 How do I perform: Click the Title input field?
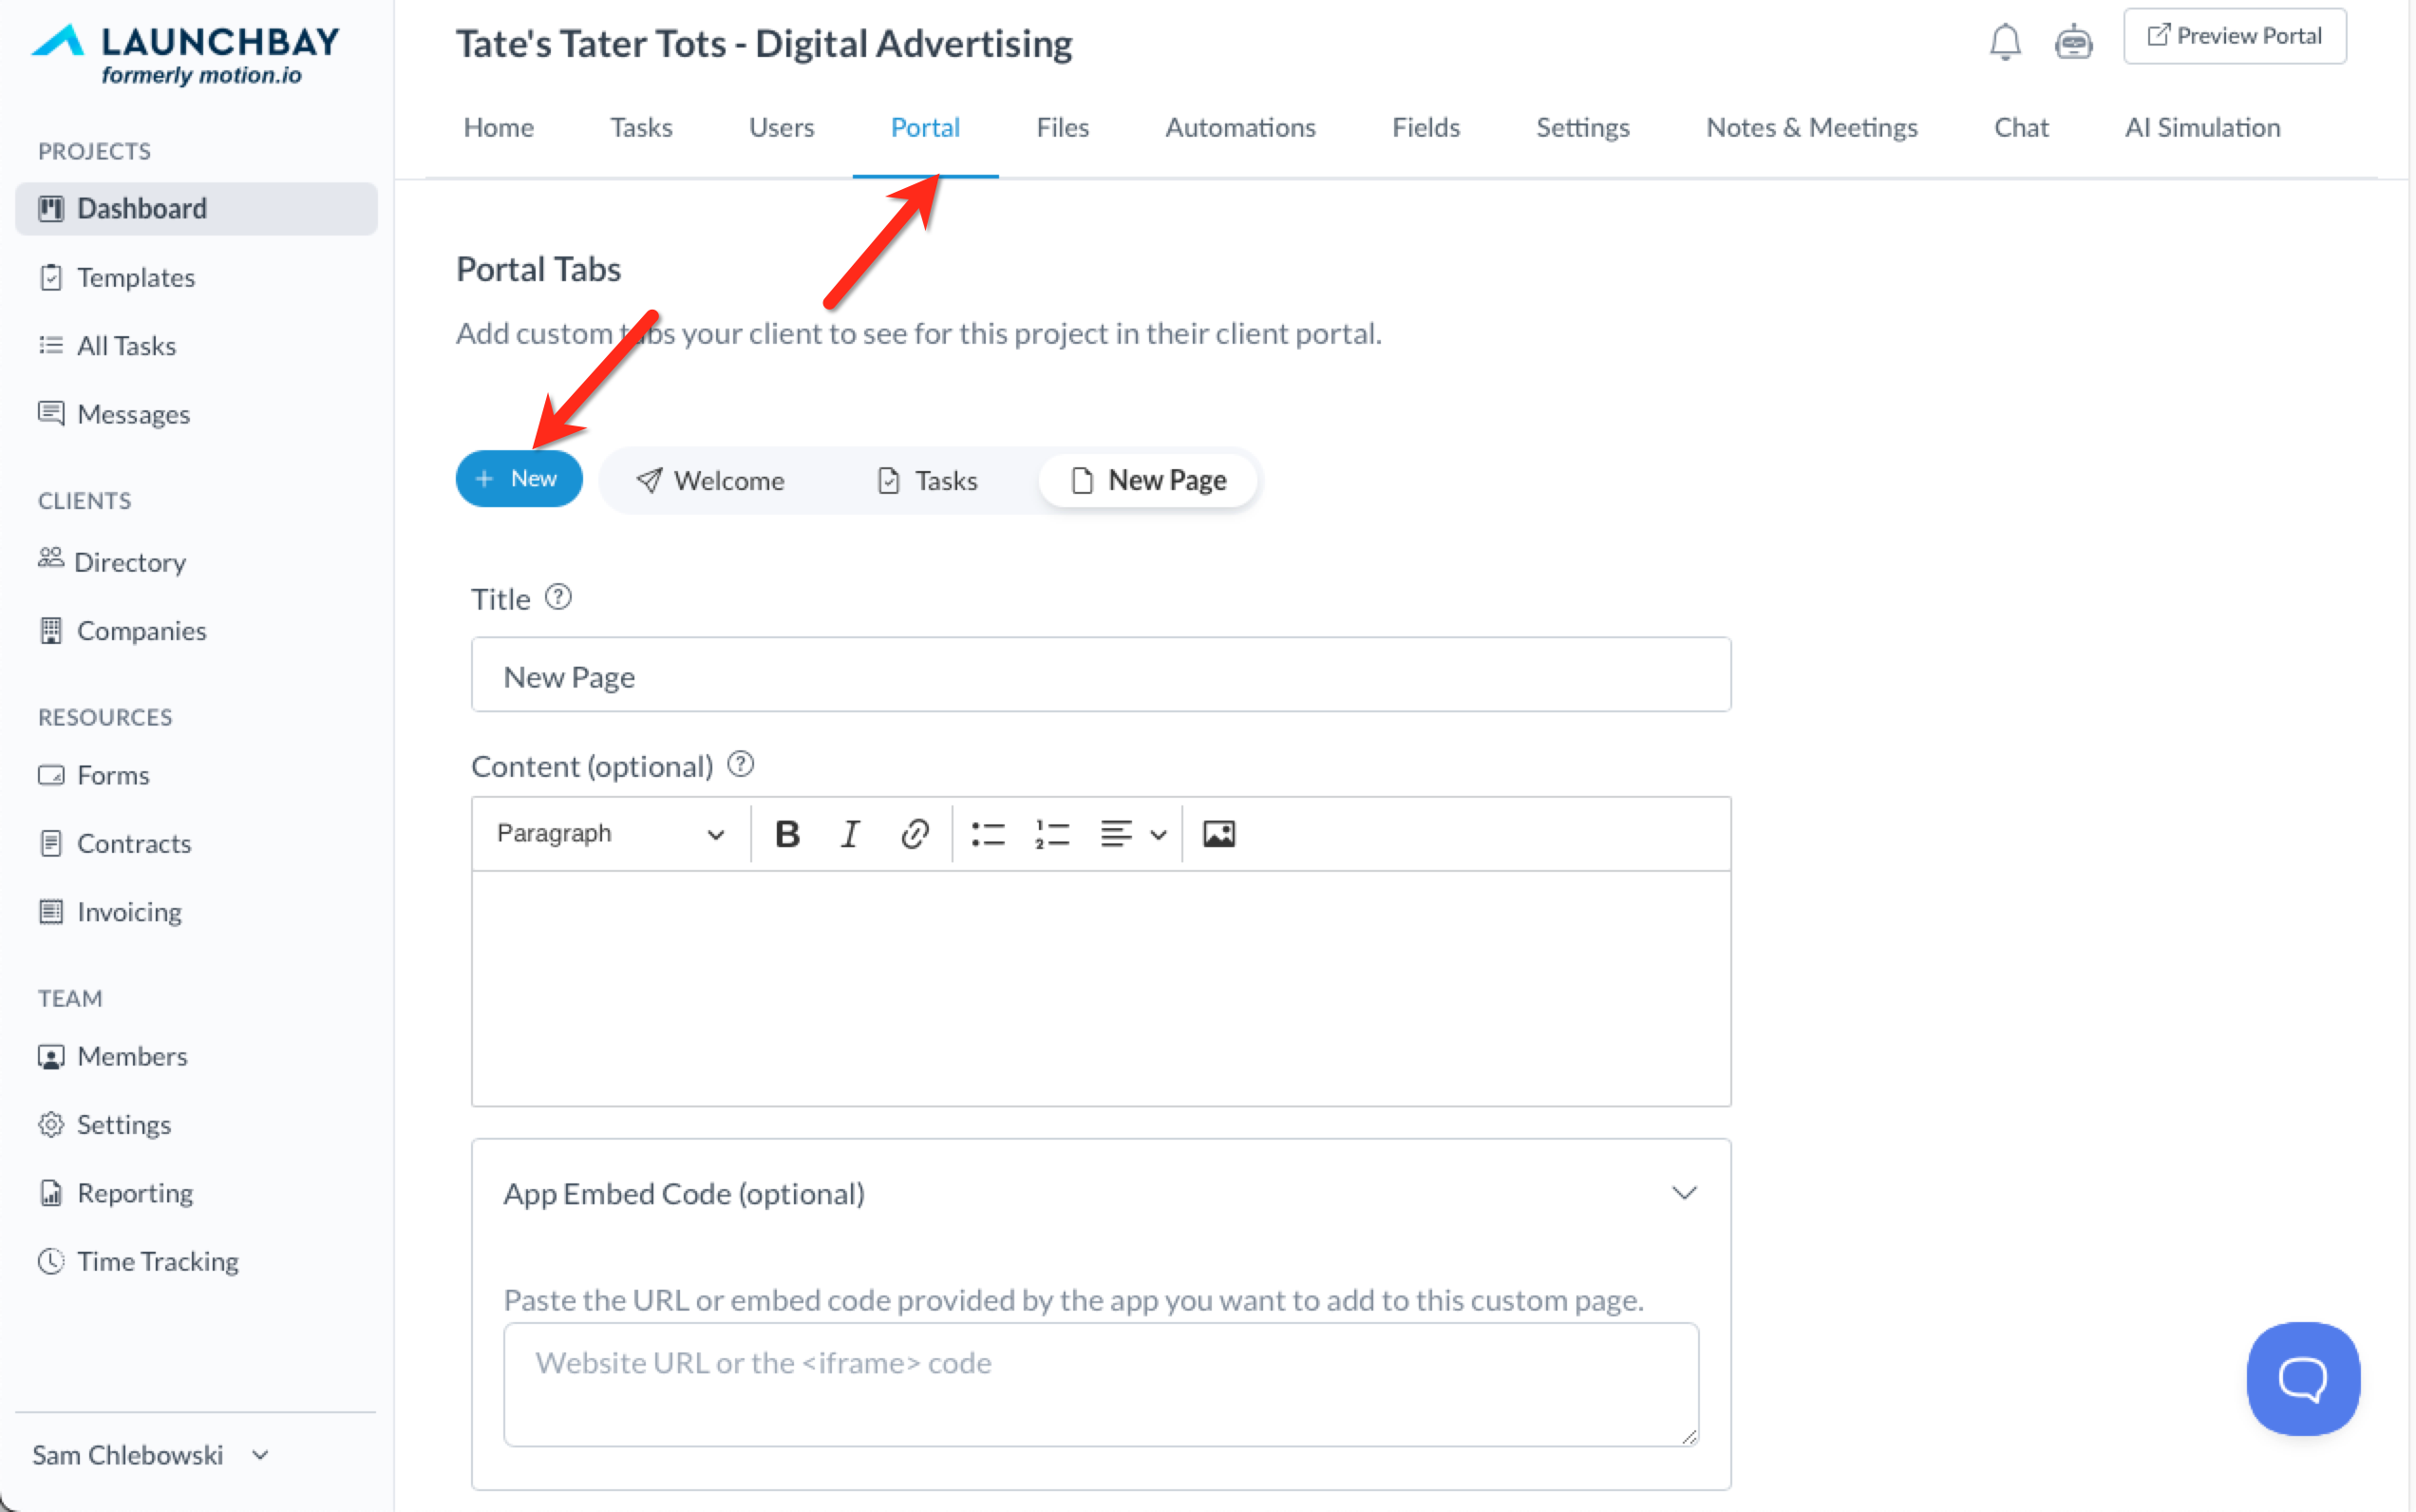(x=1100, y=676)
